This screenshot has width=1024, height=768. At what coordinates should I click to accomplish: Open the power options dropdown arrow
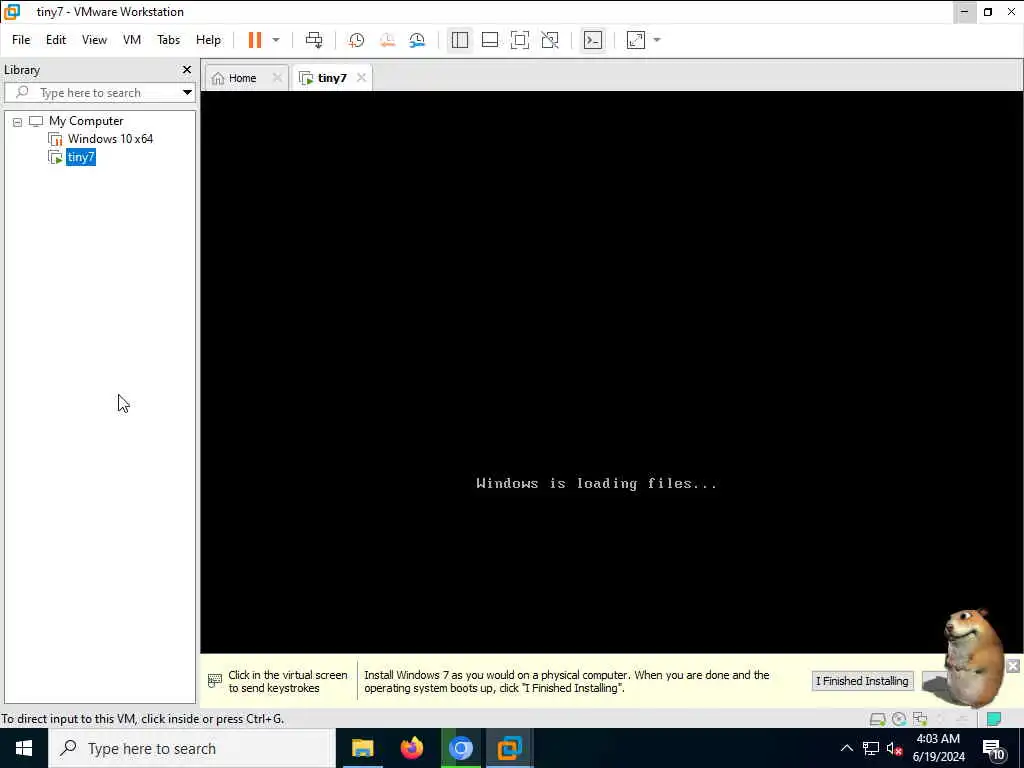pyautogui.click(x=276, y=40)
